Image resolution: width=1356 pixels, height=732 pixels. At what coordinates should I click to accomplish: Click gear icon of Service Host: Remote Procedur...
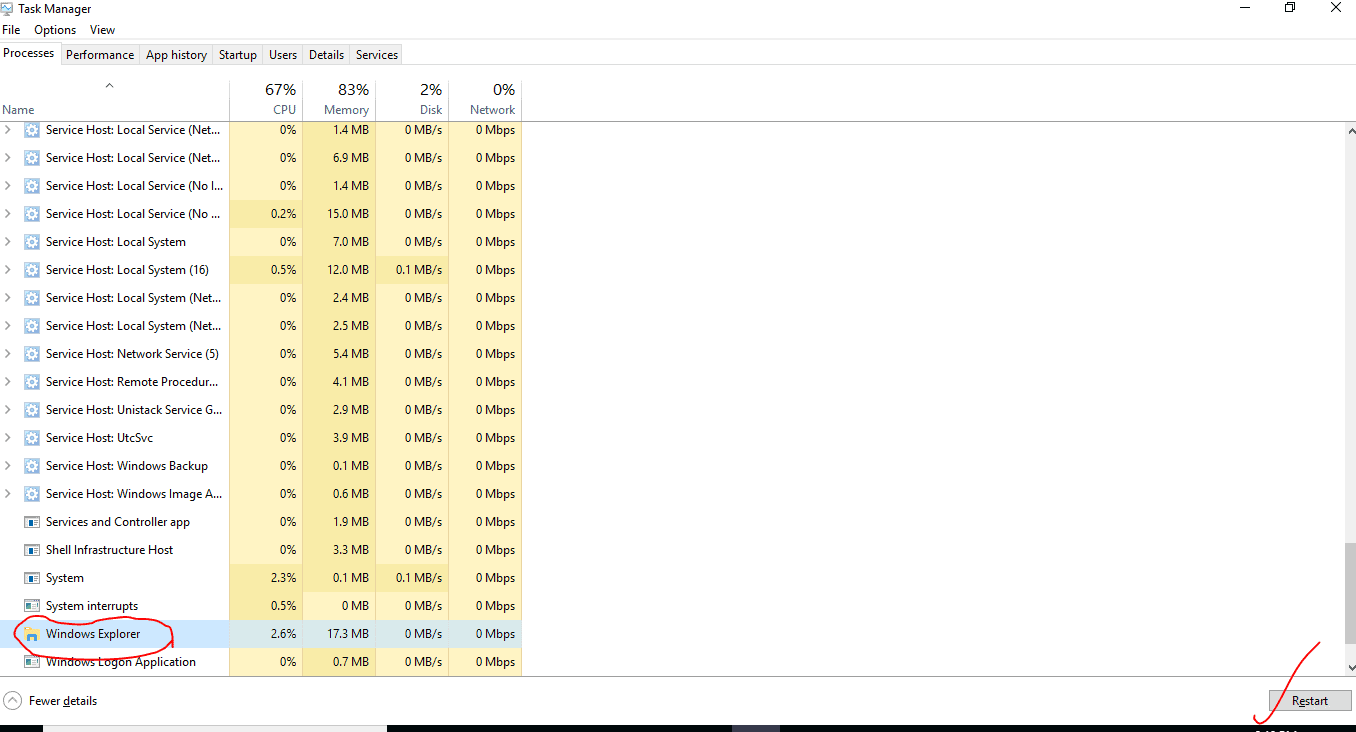31,382
